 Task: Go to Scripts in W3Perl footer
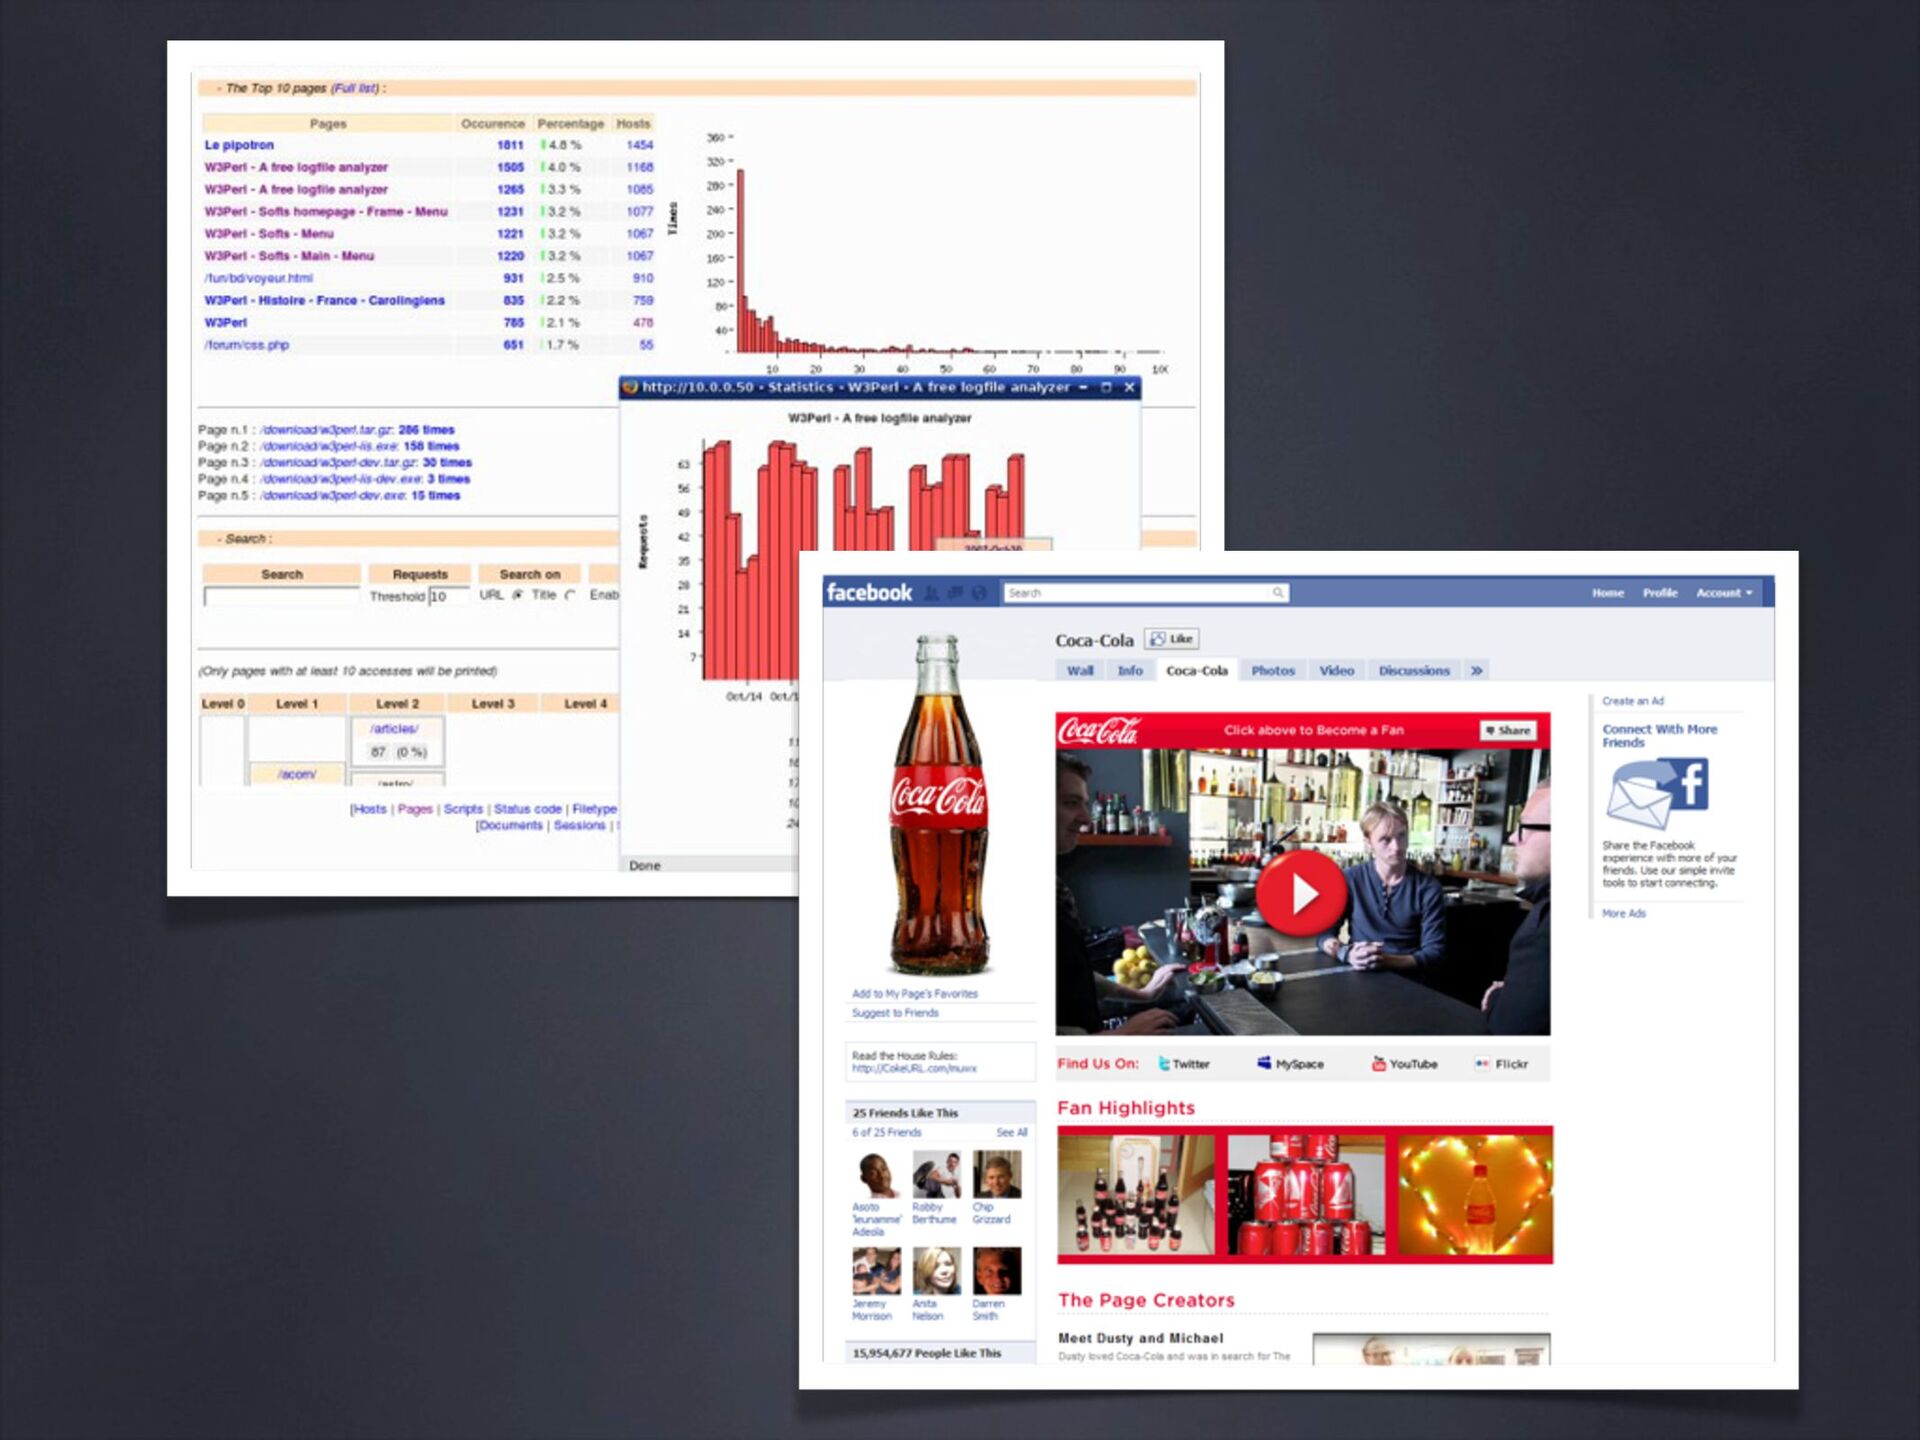click(463, 809)
